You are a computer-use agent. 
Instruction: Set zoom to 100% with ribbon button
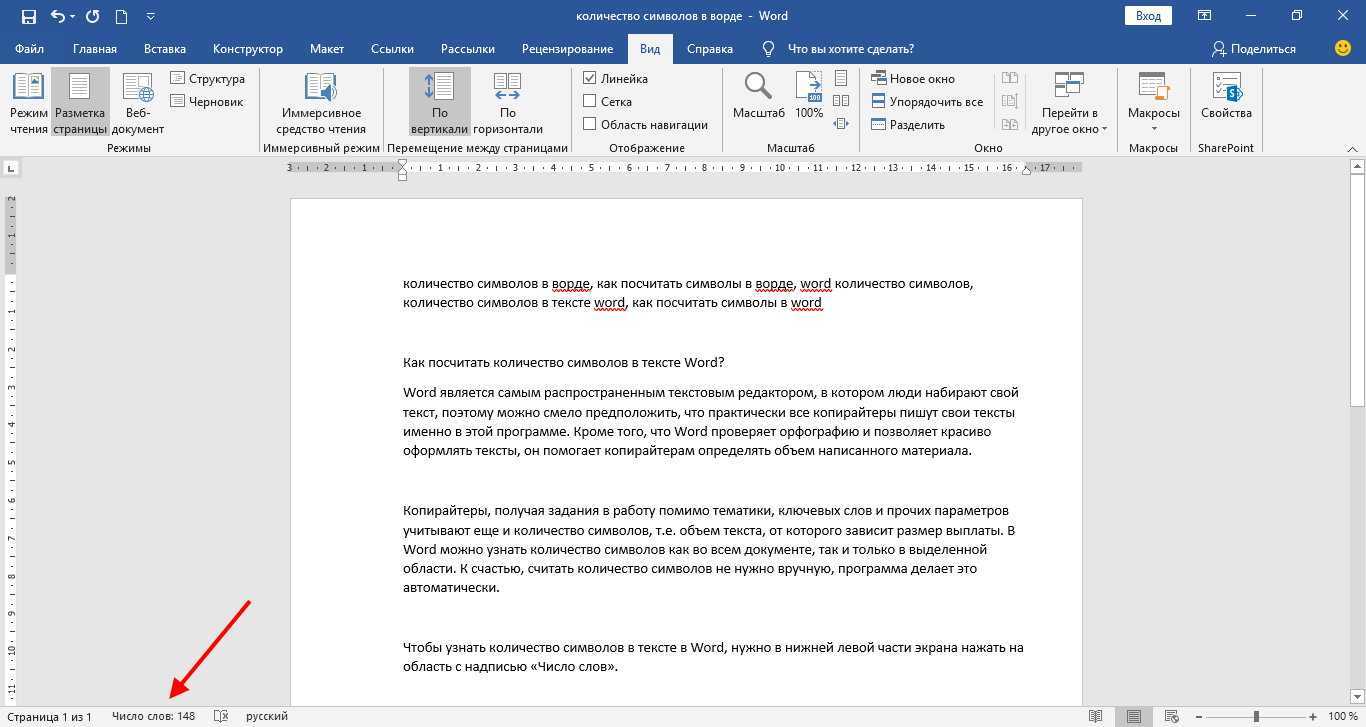coord(809,96)
